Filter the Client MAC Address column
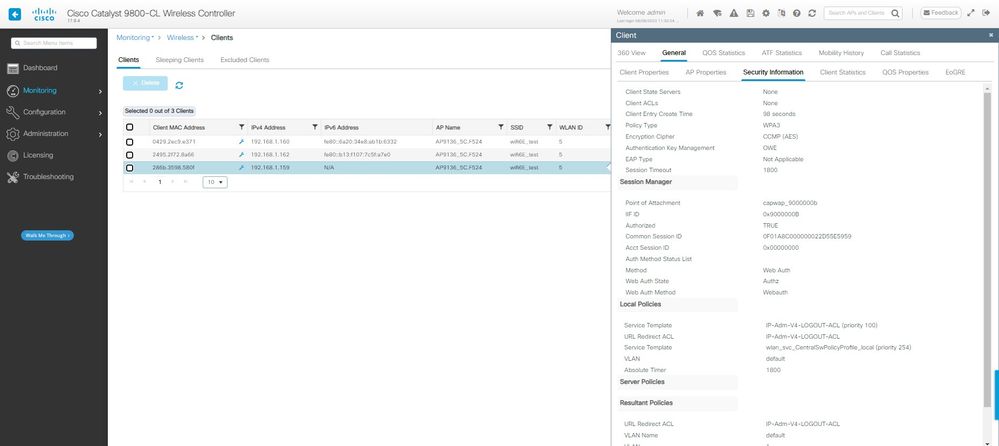This screenshot has width=999, height=446. coord(241,127)
